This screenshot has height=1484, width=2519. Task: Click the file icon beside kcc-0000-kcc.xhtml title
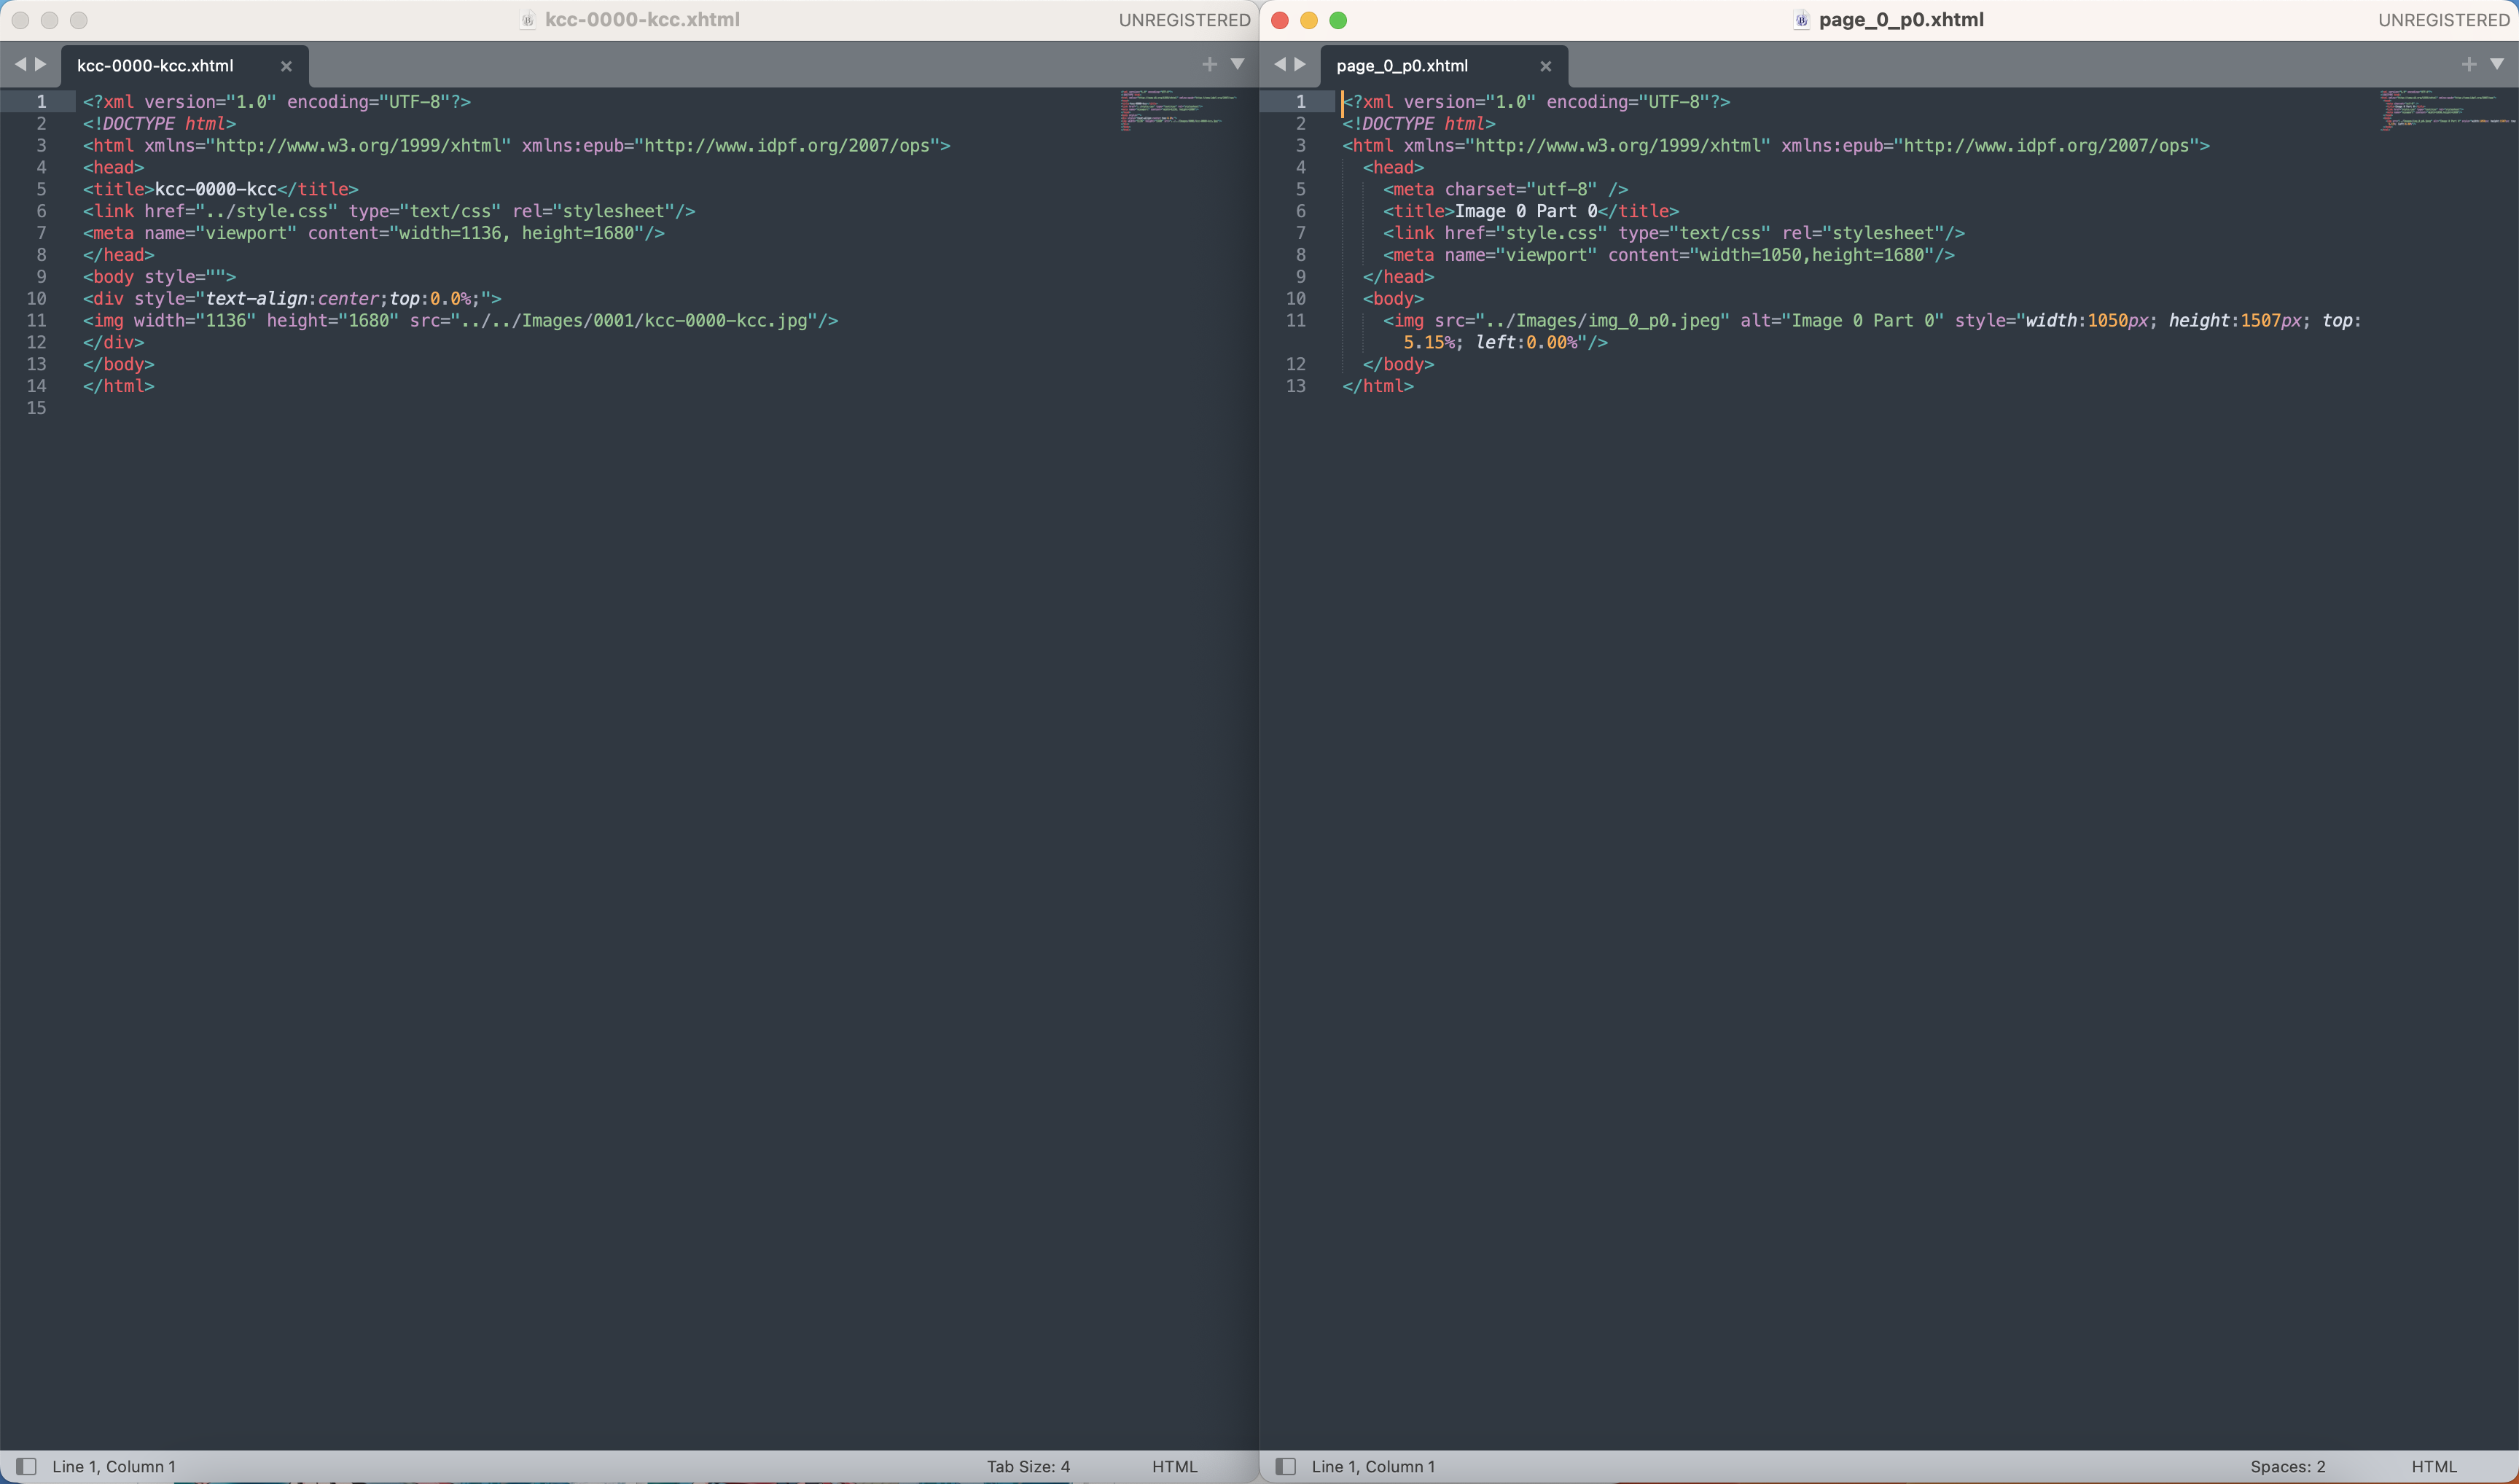click(x=527, y=19)
